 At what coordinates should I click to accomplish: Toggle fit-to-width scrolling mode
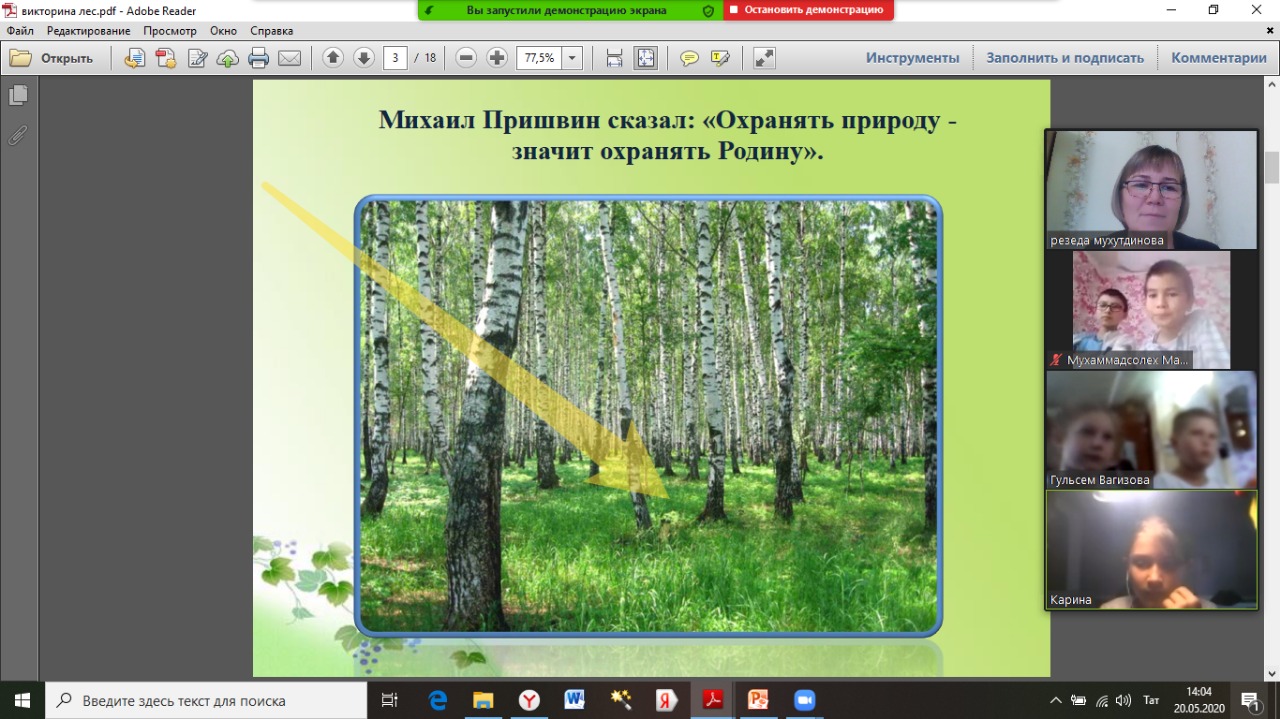click(615, 58)
